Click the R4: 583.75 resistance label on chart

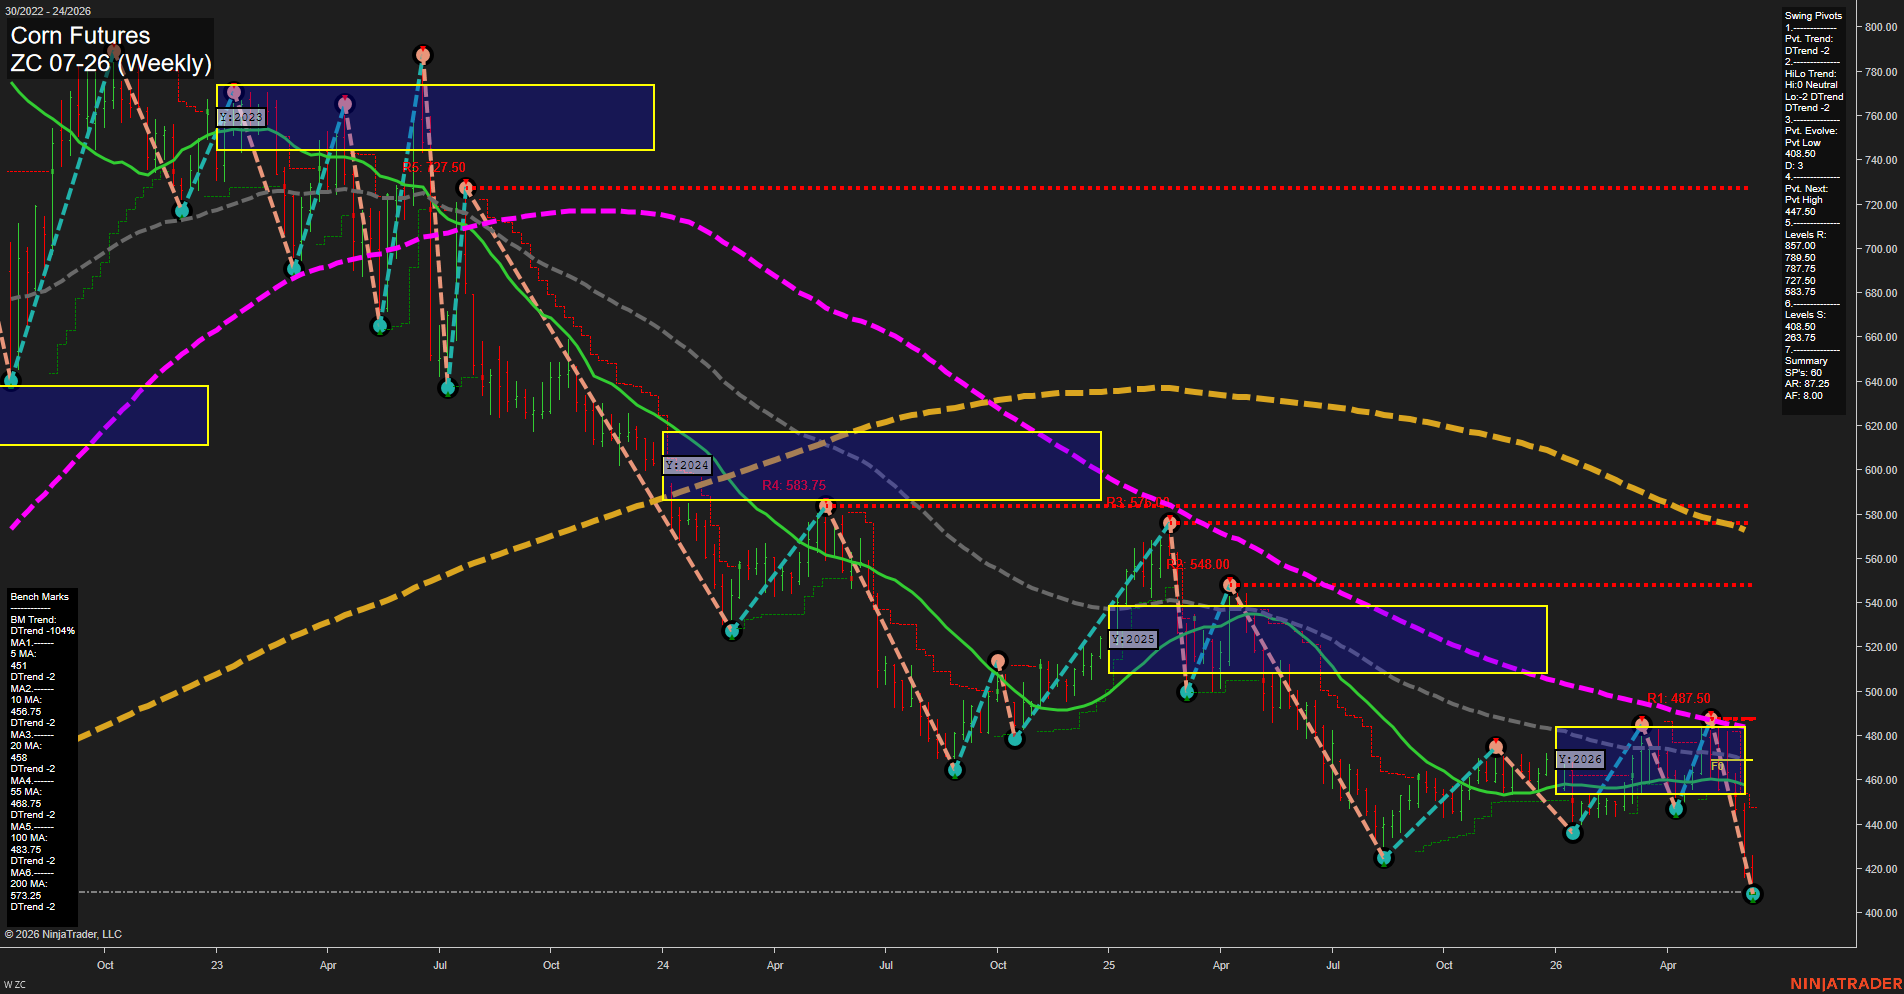(794, 485)
